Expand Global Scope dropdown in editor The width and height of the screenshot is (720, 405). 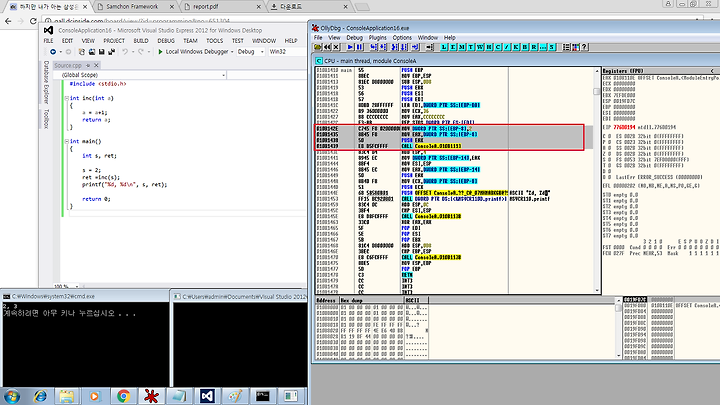(223, 75)
